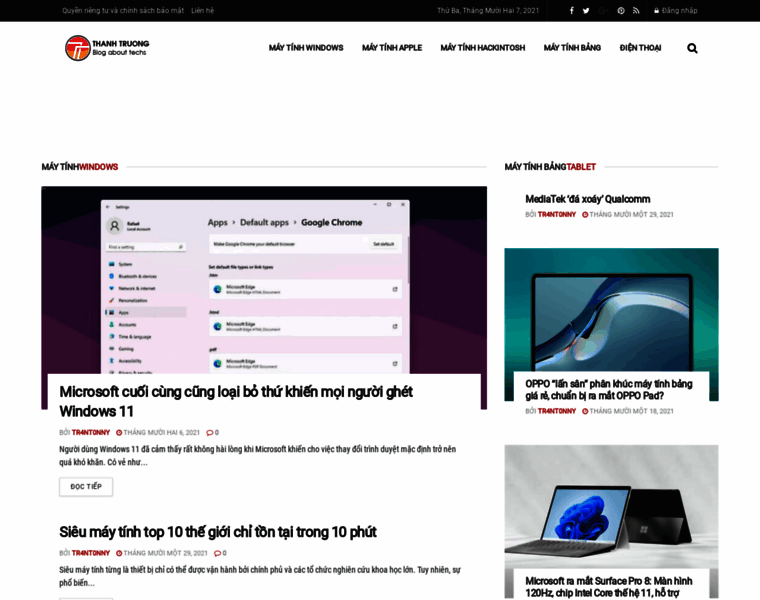Click the Đăng nhập login link
The height and width of the screenshot is (600, 760).
(676, 11)
